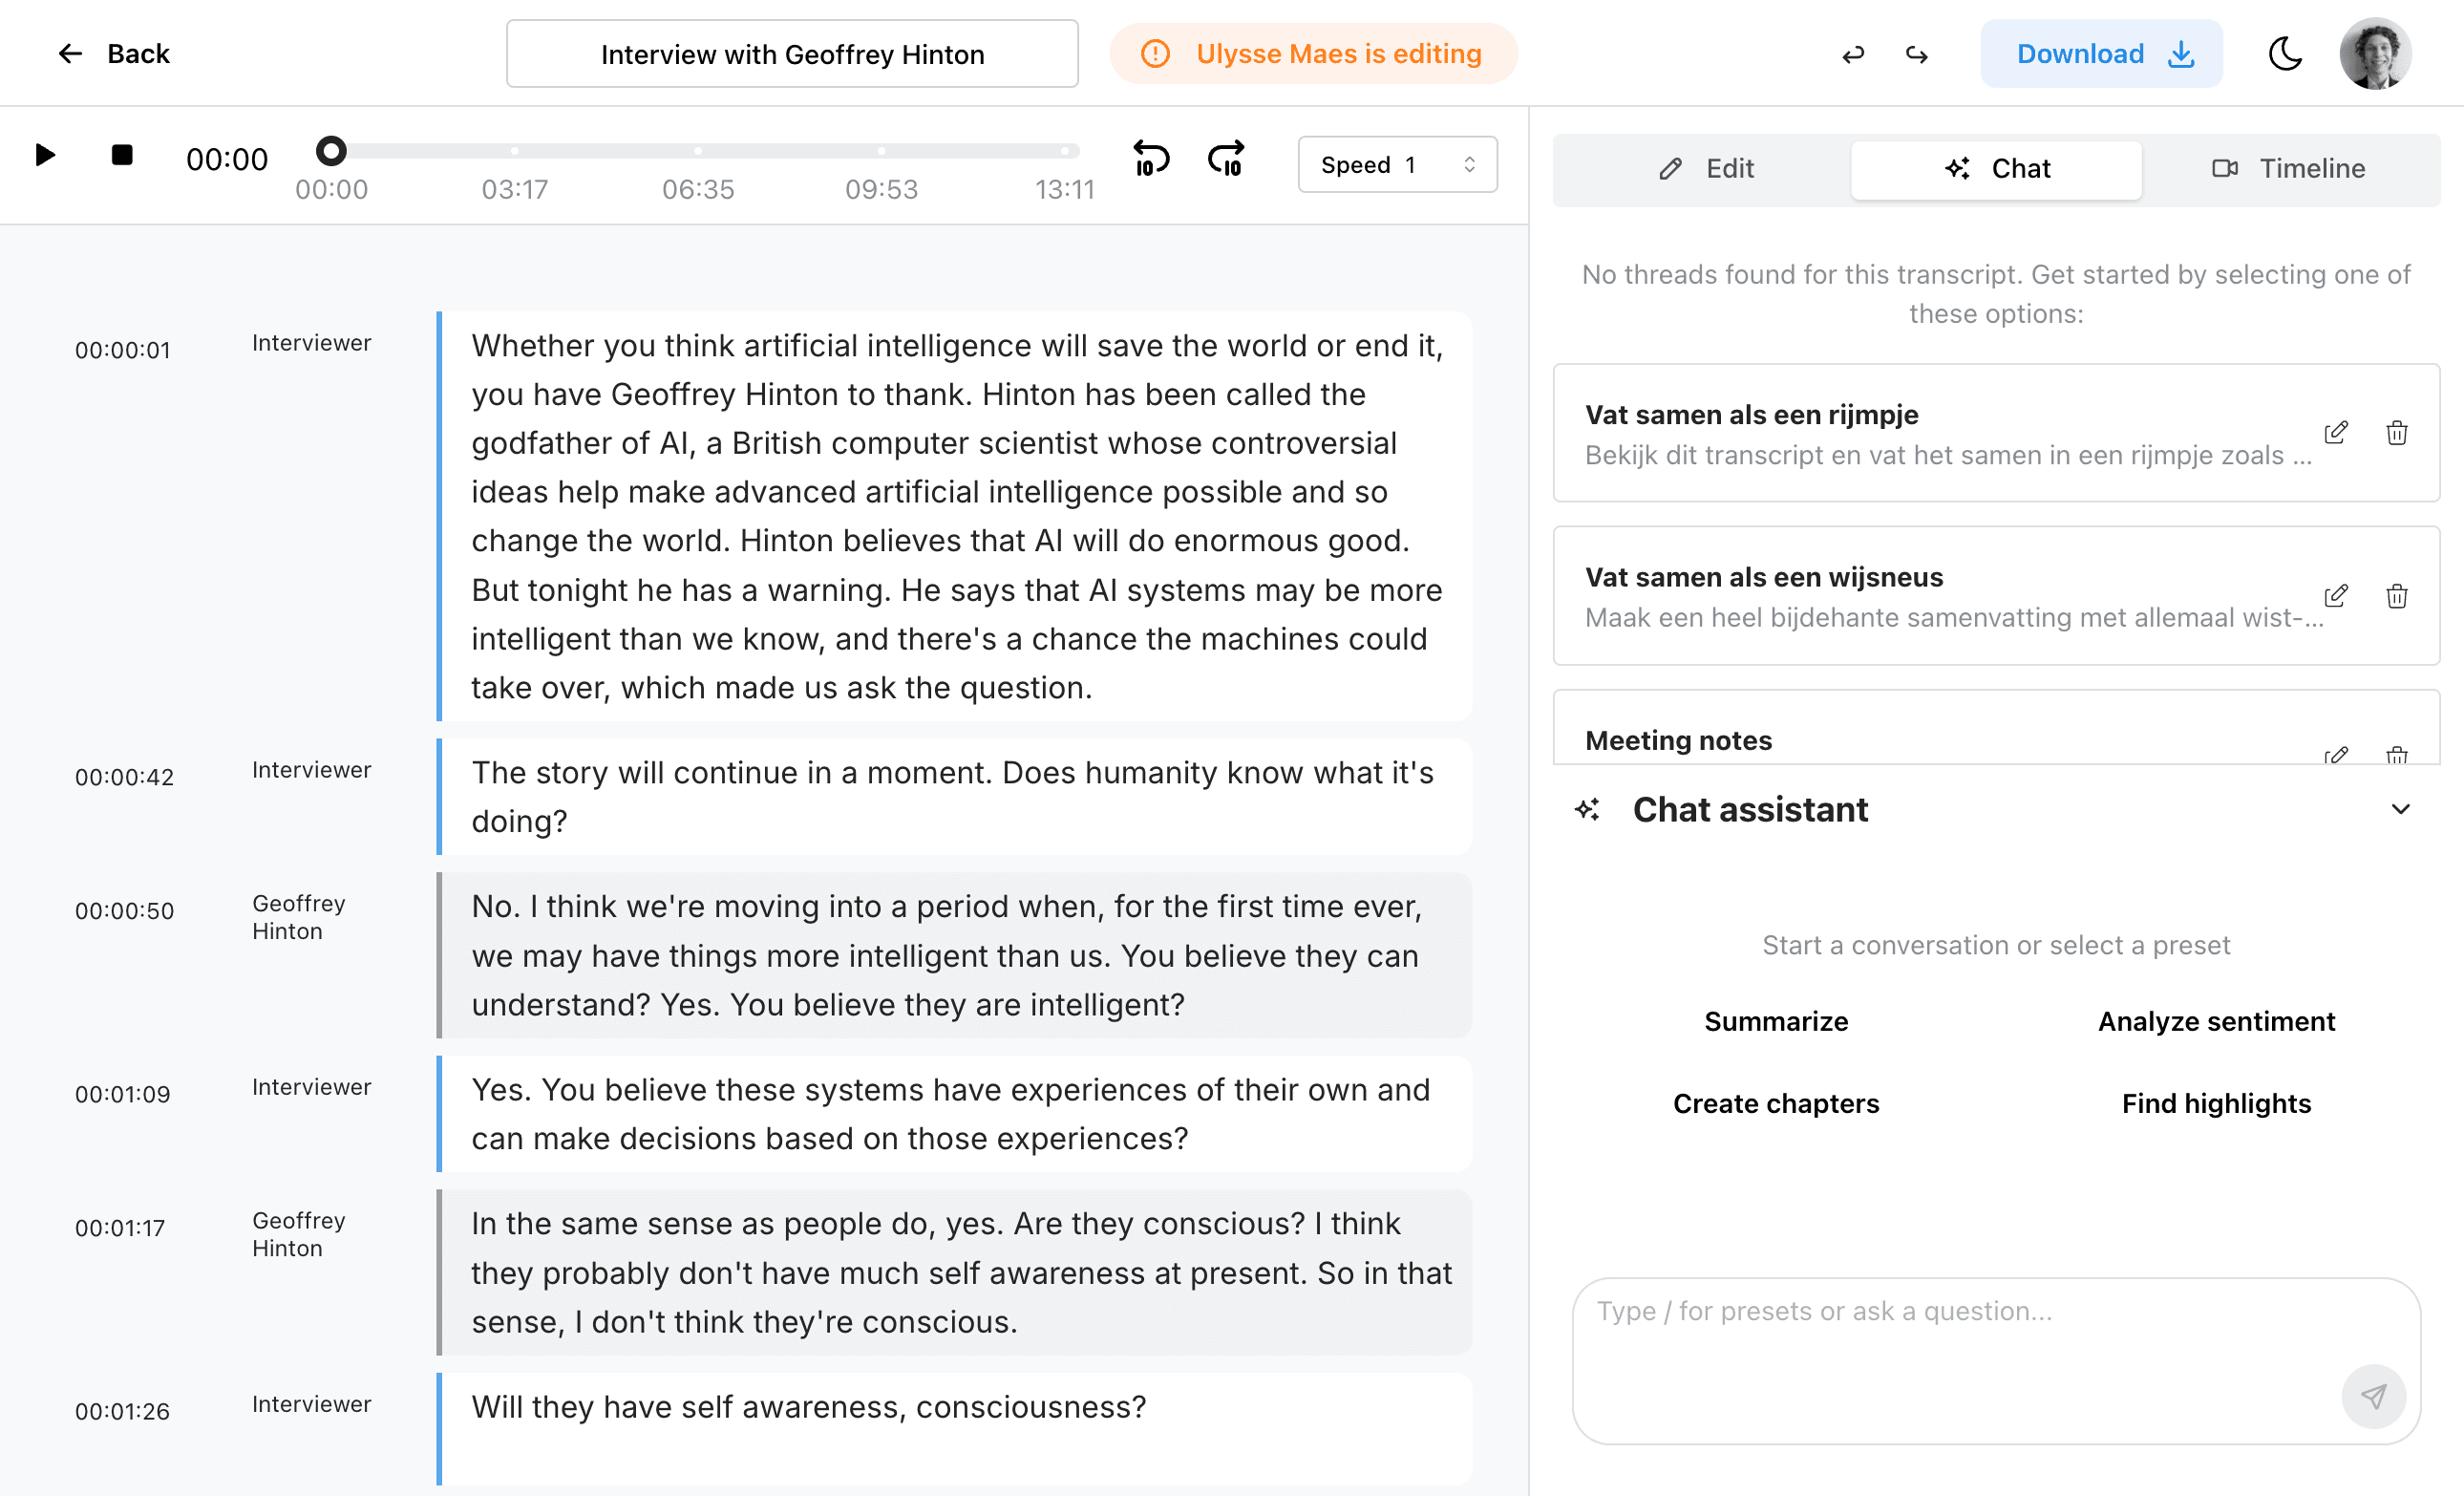The image size is (2464, 1496).
Task: Open your profile avatar menu
Action: pos(2376,53)
